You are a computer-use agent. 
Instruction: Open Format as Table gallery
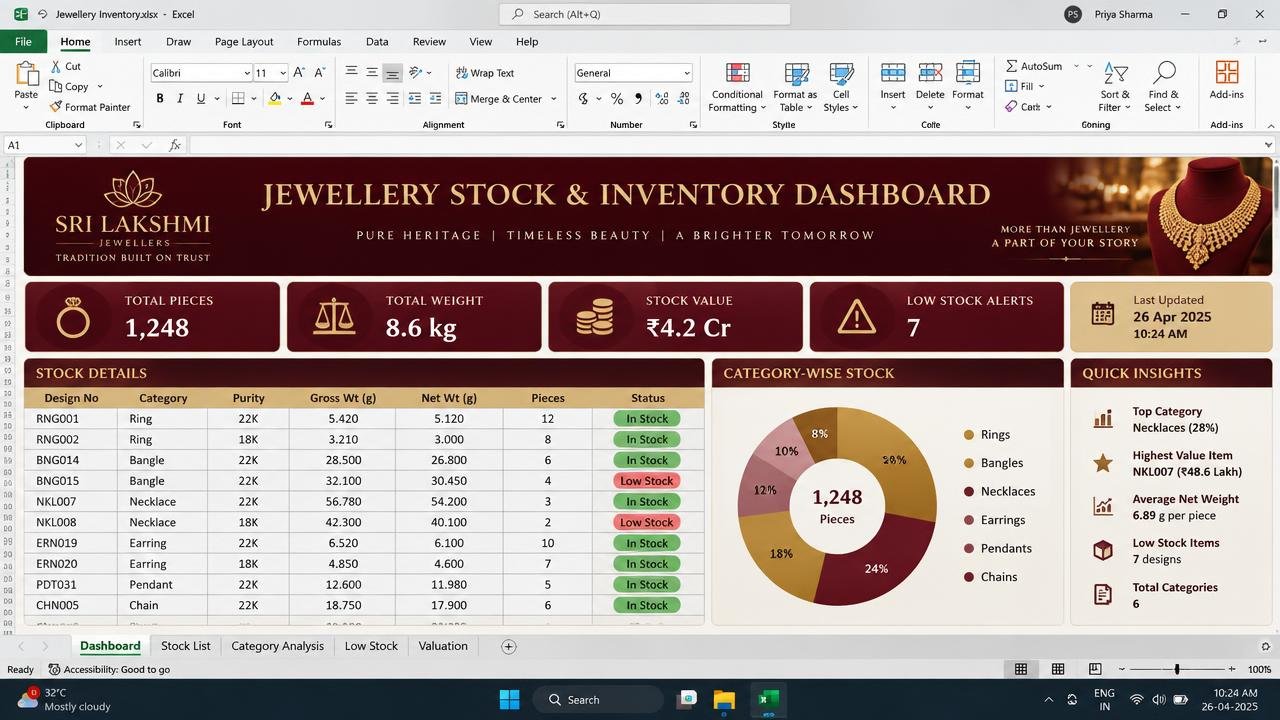[x=795, y=88]
